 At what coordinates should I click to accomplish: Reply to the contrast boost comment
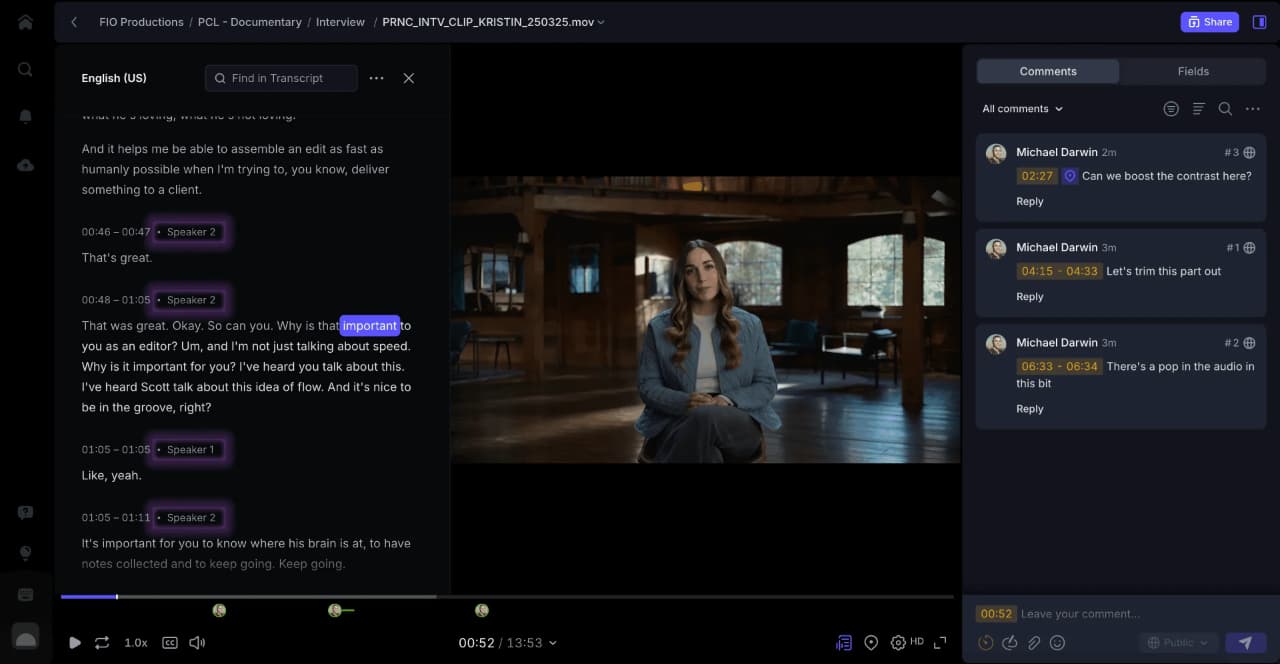point(1029,202)
